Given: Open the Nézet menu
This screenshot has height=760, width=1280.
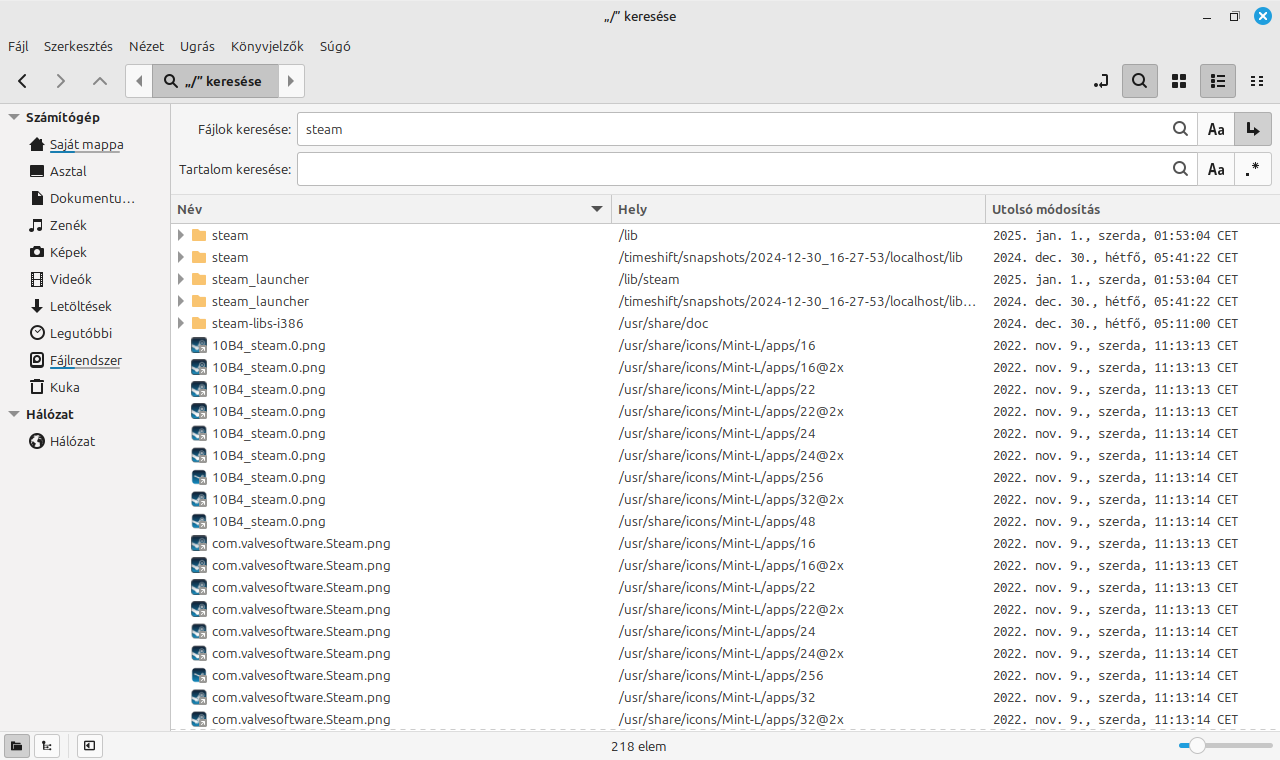Looking at the screenshot, I should (146, 46).
